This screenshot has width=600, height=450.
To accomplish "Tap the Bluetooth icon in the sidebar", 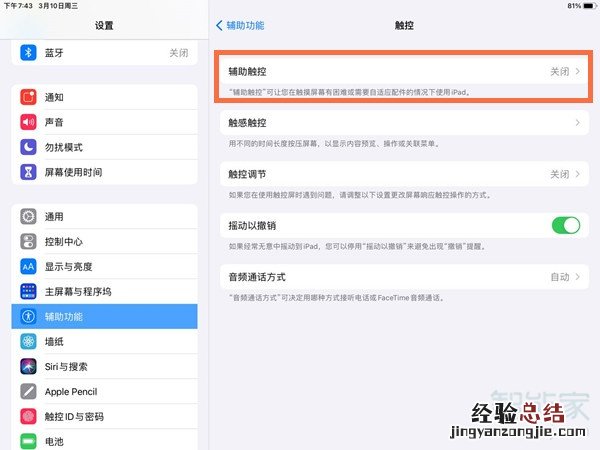I will [x=28, y=52].
